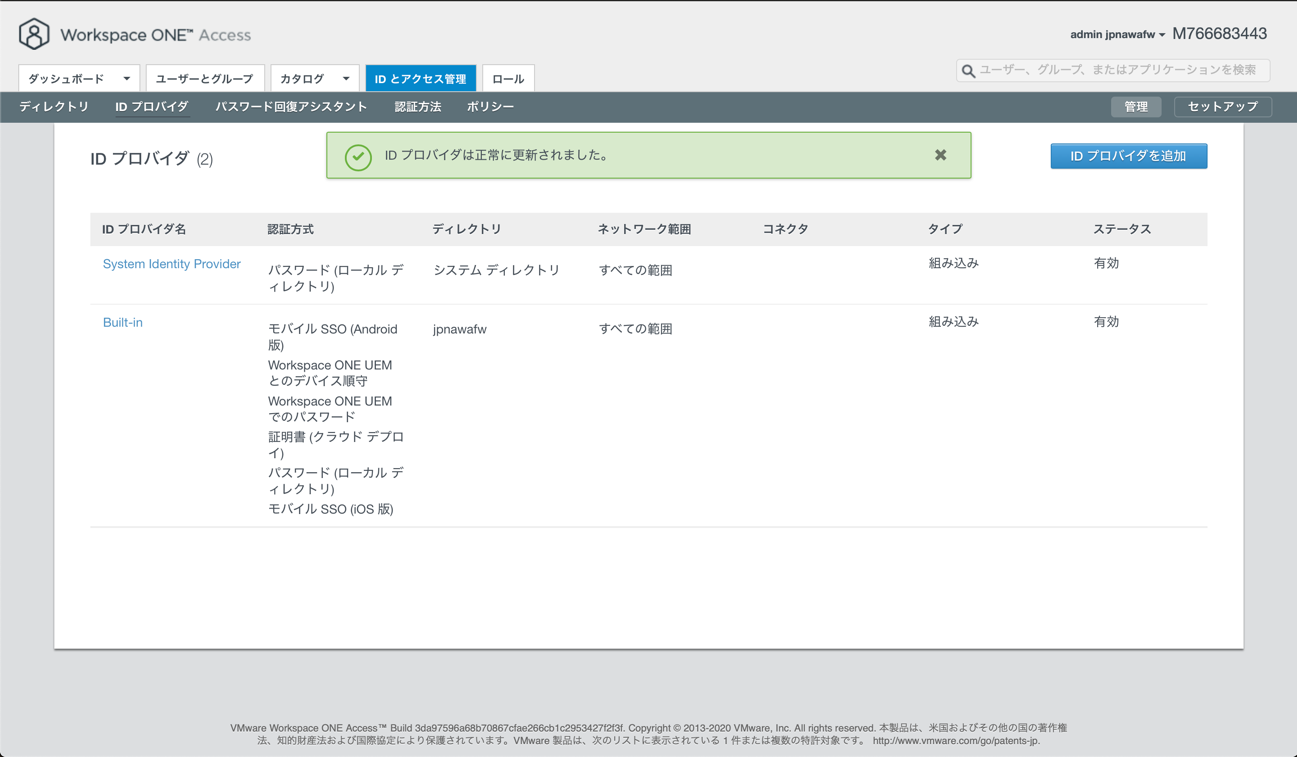1297x757 pixels.
Task: Select the ID とアクセス管理 tab
Action: click(421, 78)
